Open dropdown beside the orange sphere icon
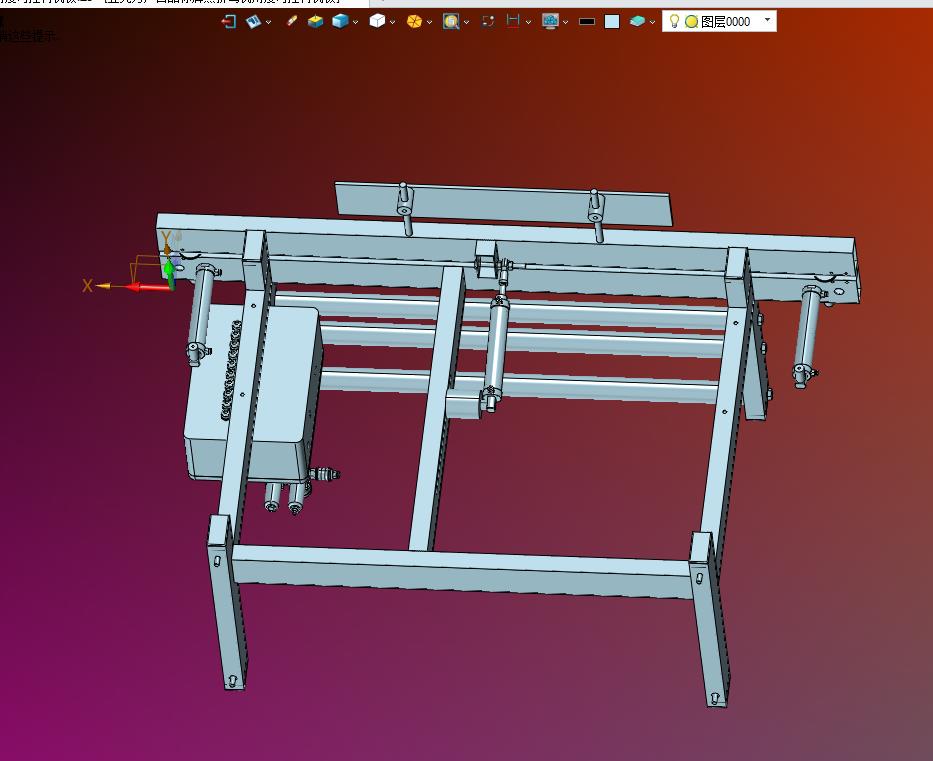This screenshot has height=761, width=933. (x=429, y=23)
